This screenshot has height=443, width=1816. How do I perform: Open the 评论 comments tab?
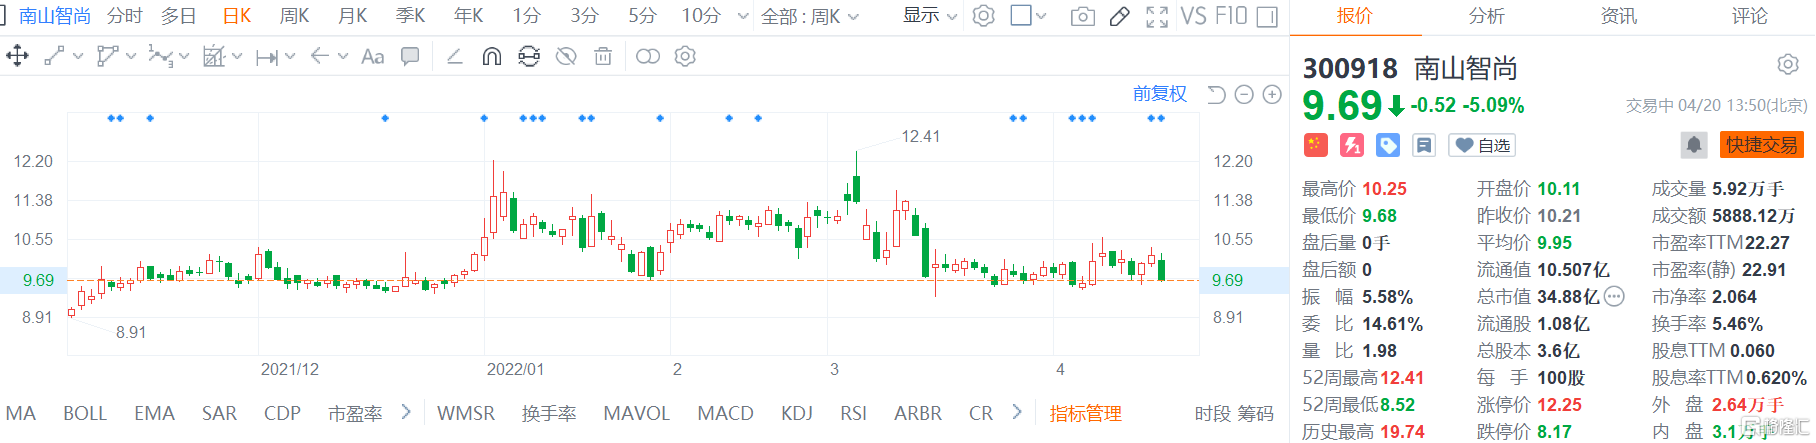coord(1750,16)
